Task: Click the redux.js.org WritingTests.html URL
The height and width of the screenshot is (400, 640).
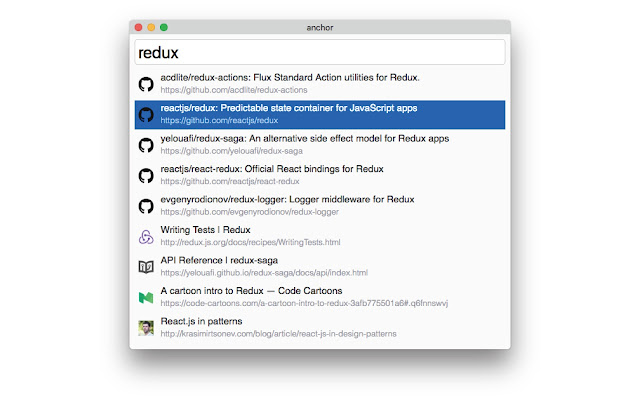Action: [250, 242]
